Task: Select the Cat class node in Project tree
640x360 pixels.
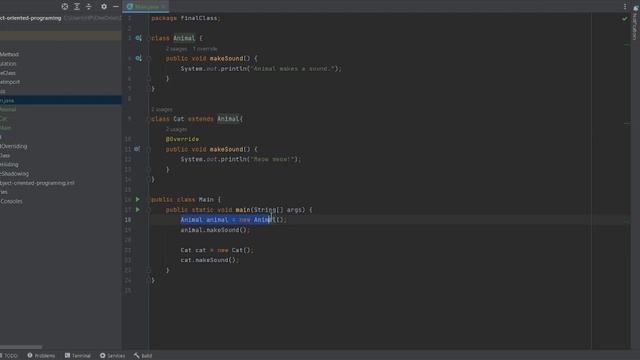Action: [x=4, y=118]
